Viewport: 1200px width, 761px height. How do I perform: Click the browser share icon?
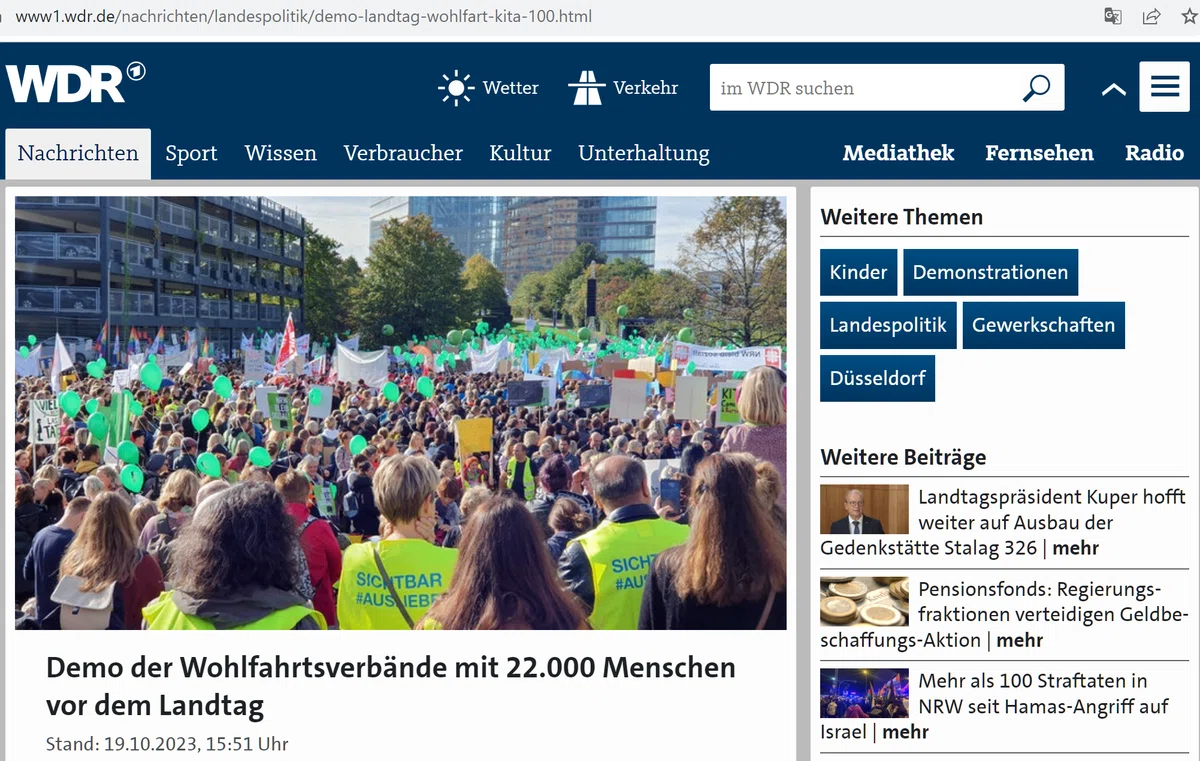click(1151, 16)
